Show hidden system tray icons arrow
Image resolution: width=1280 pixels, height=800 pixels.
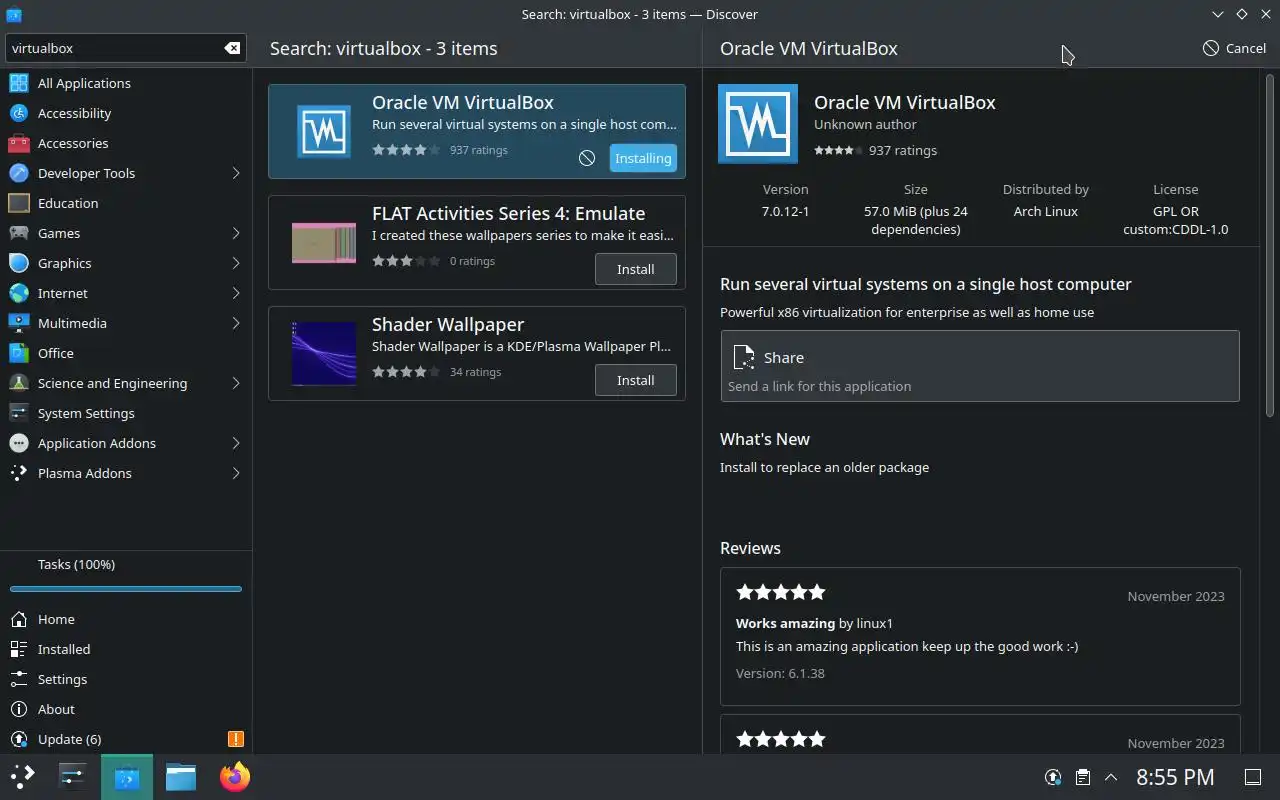point(1110,777)
